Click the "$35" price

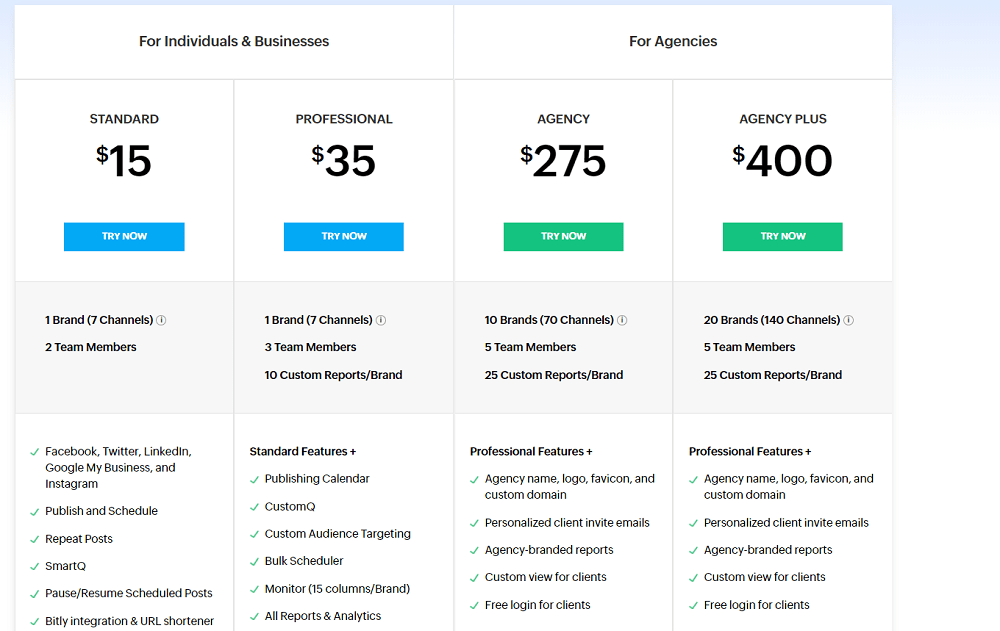coord(343,160)
